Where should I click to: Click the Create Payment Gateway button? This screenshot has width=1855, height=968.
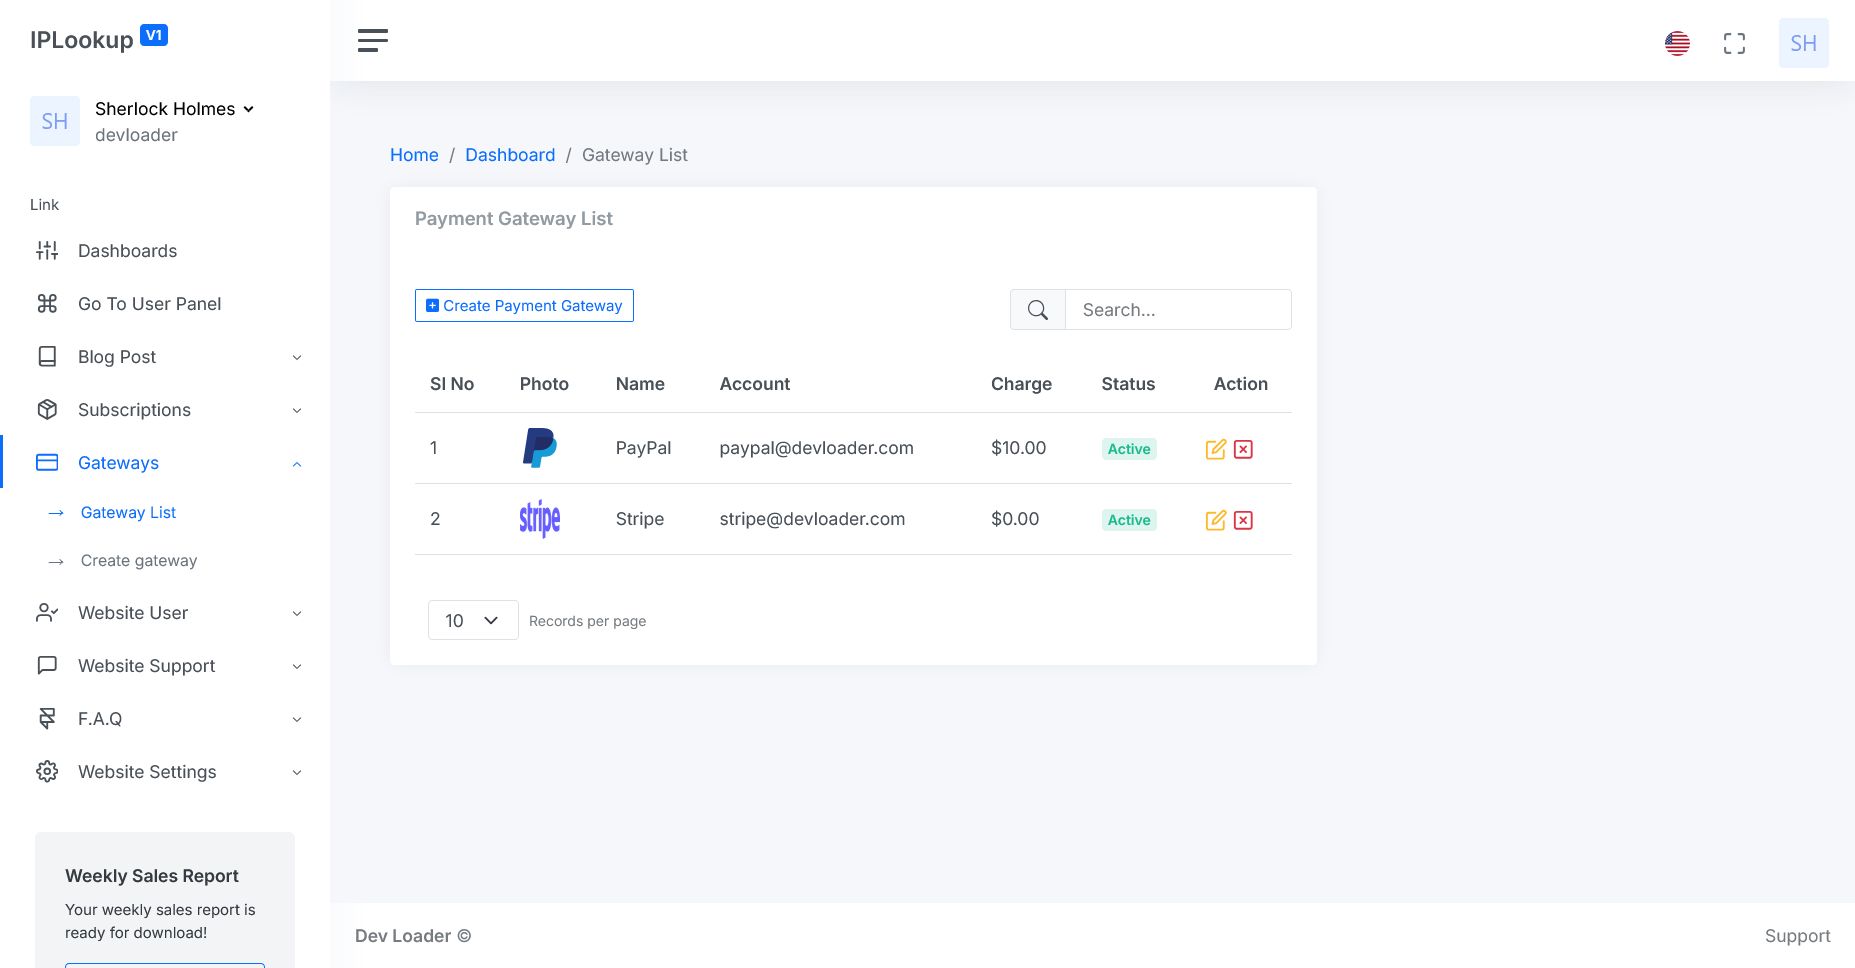click(524, 306)
